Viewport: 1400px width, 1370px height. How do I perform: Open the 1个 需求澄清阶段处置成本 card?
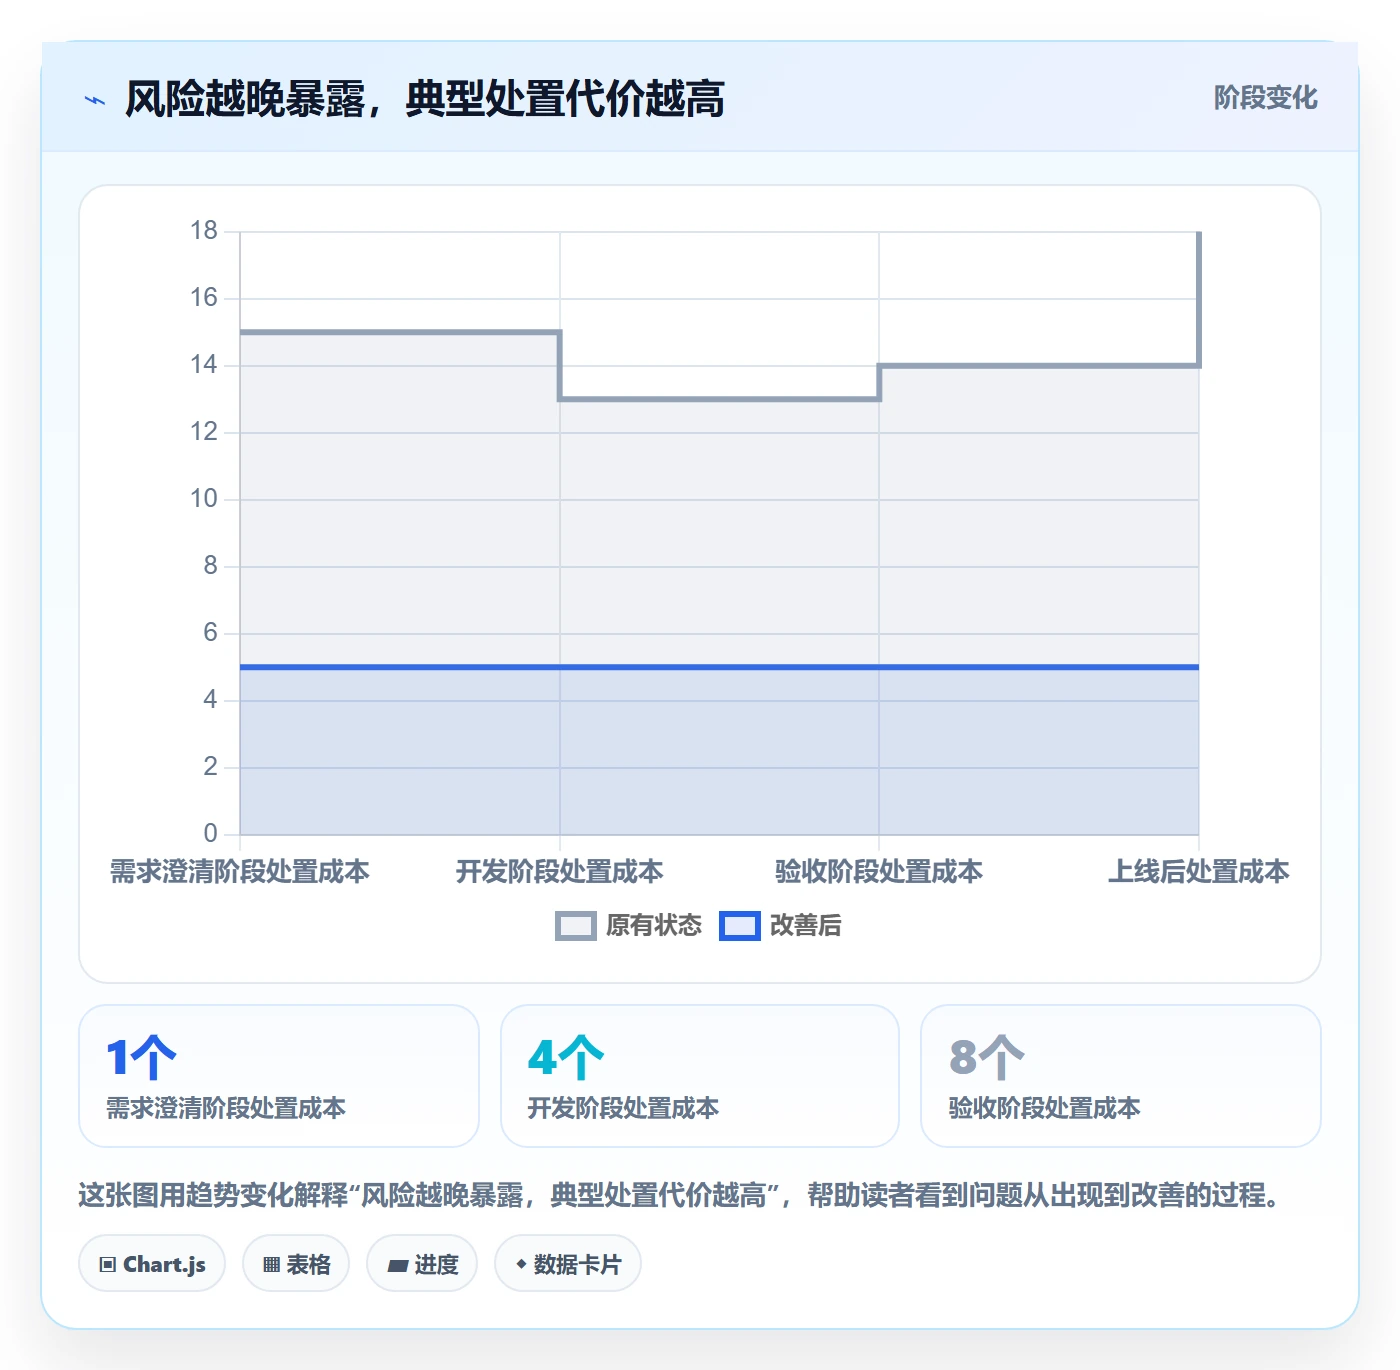[x=279, y=1076]
